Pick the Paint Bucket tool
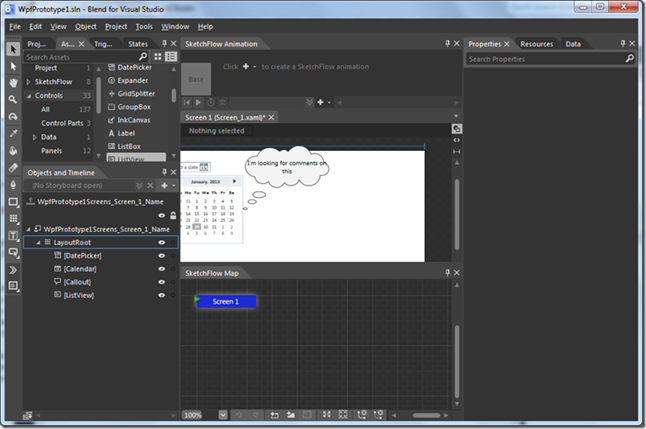The height and width of the screenshot is (429, 646). click(13, 150)
